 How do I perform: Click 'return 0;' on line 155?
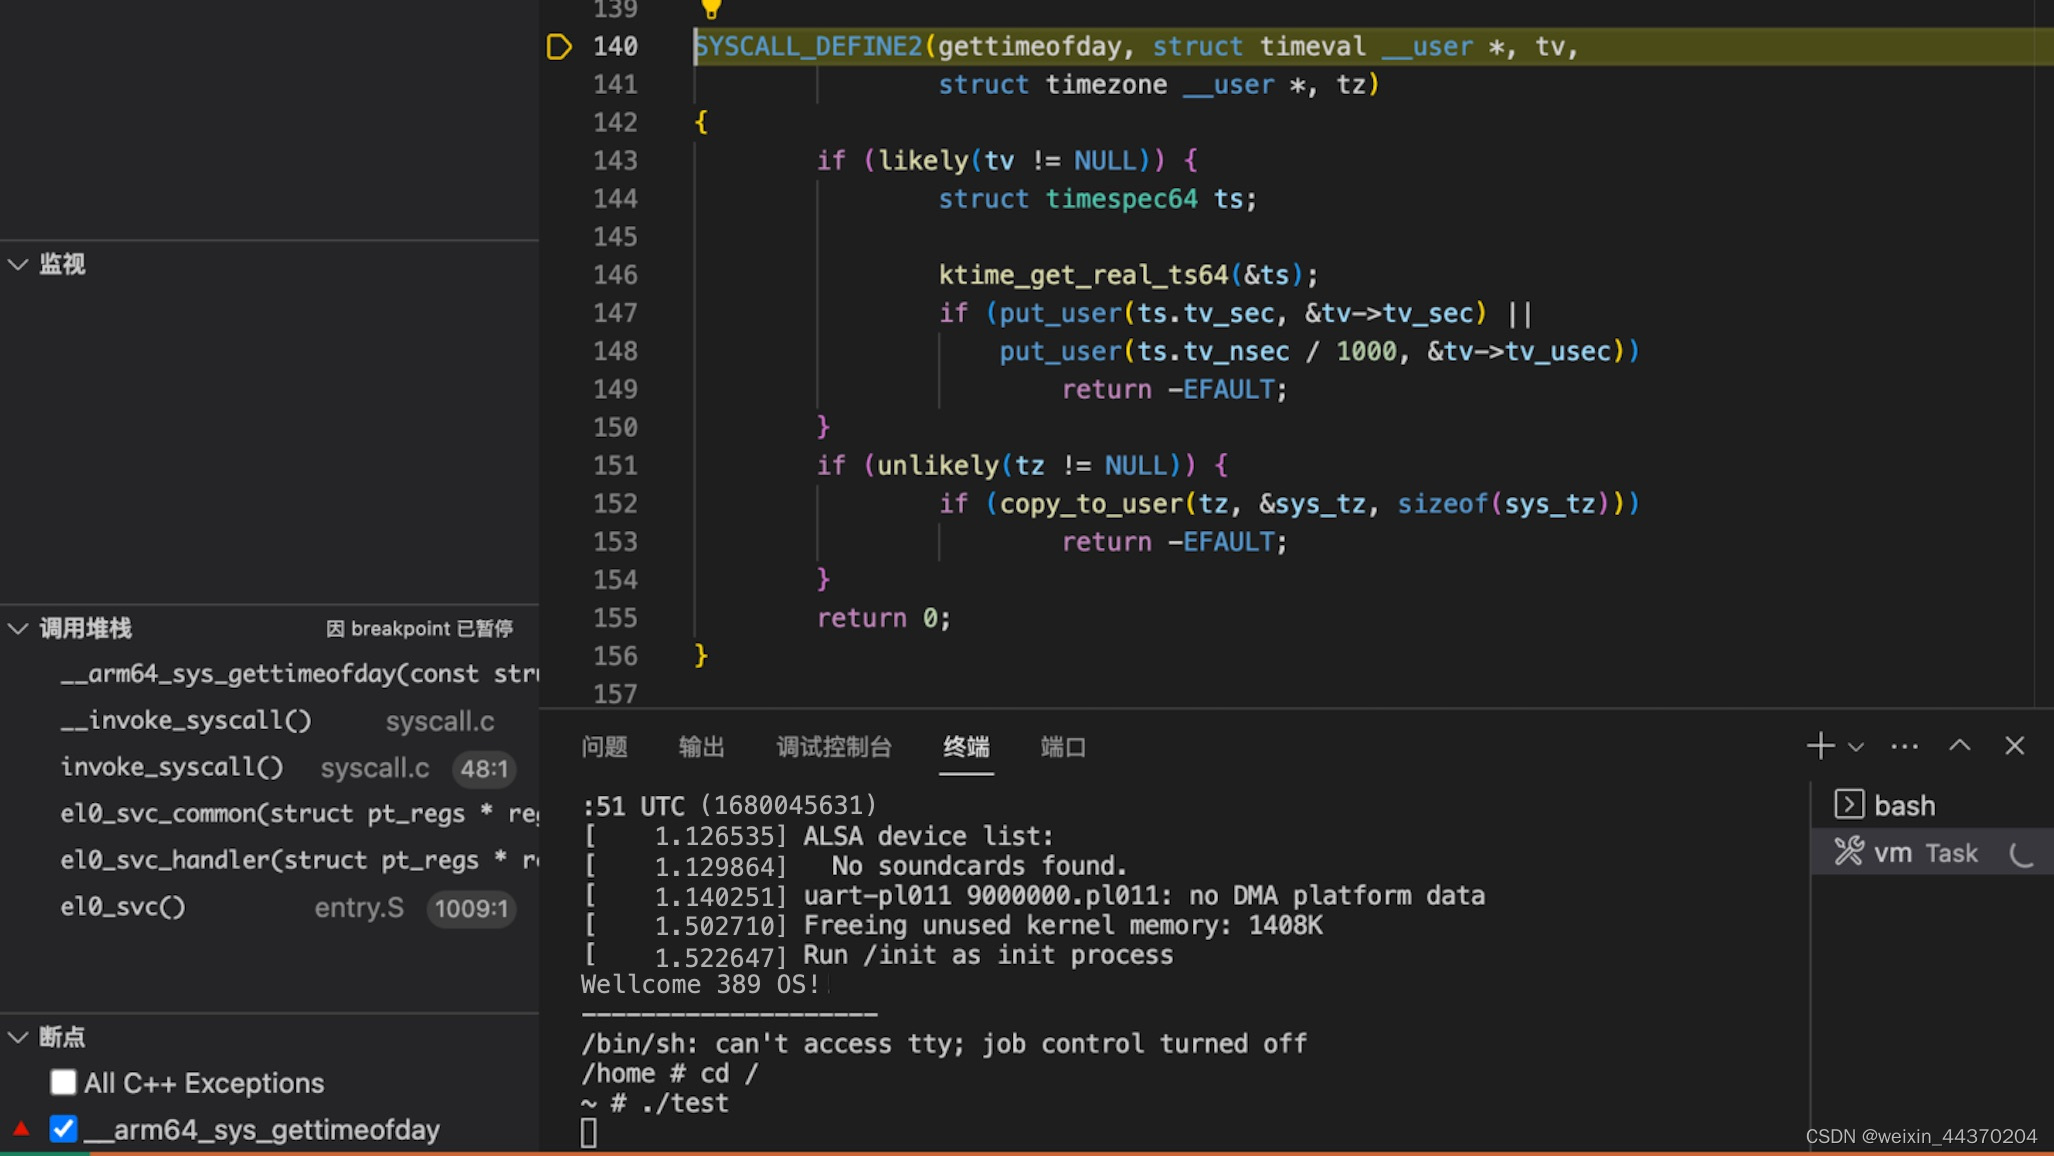[x=883, y=618]
